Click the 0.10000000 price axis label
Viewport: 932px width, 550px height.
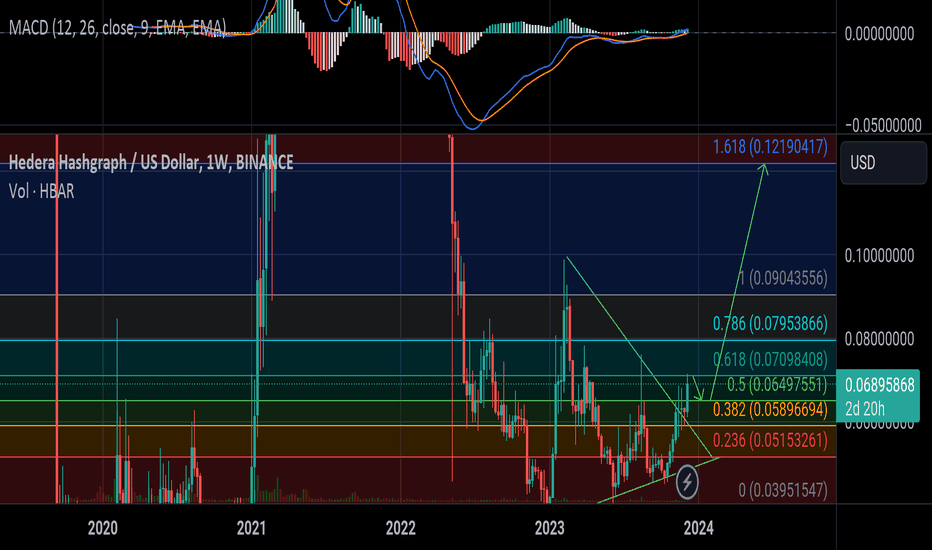click(879, 256)
